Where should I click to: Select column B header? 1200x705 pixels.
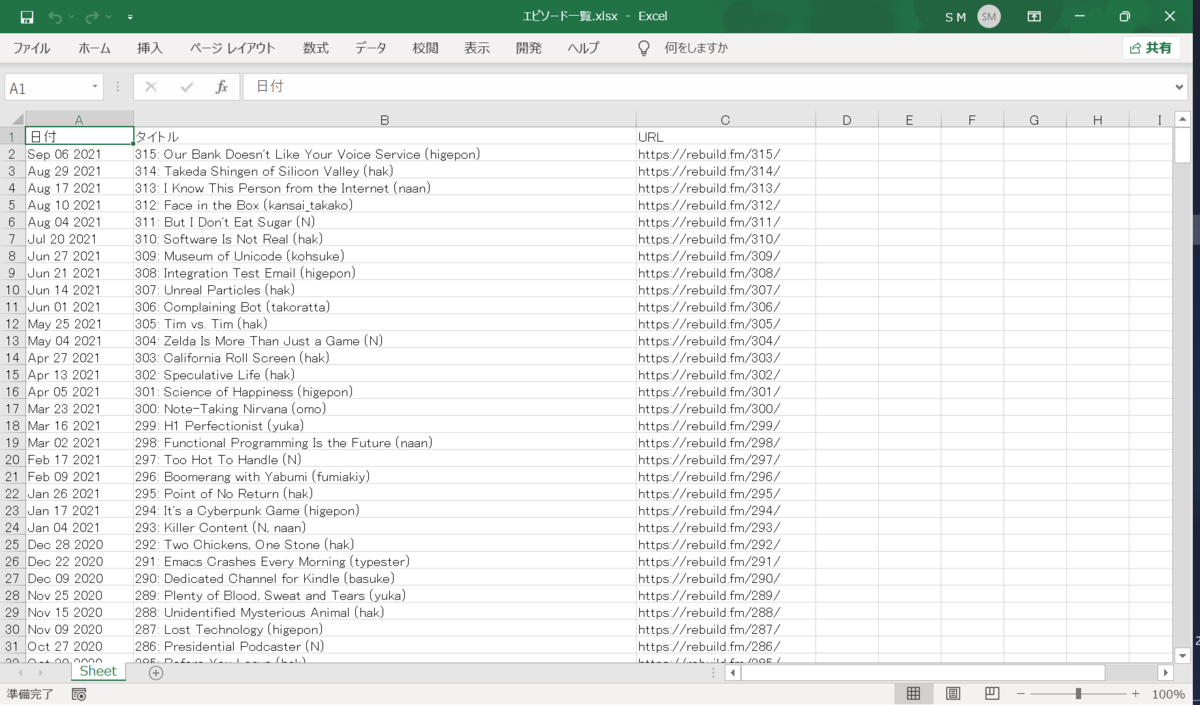[x=385, y=120]
